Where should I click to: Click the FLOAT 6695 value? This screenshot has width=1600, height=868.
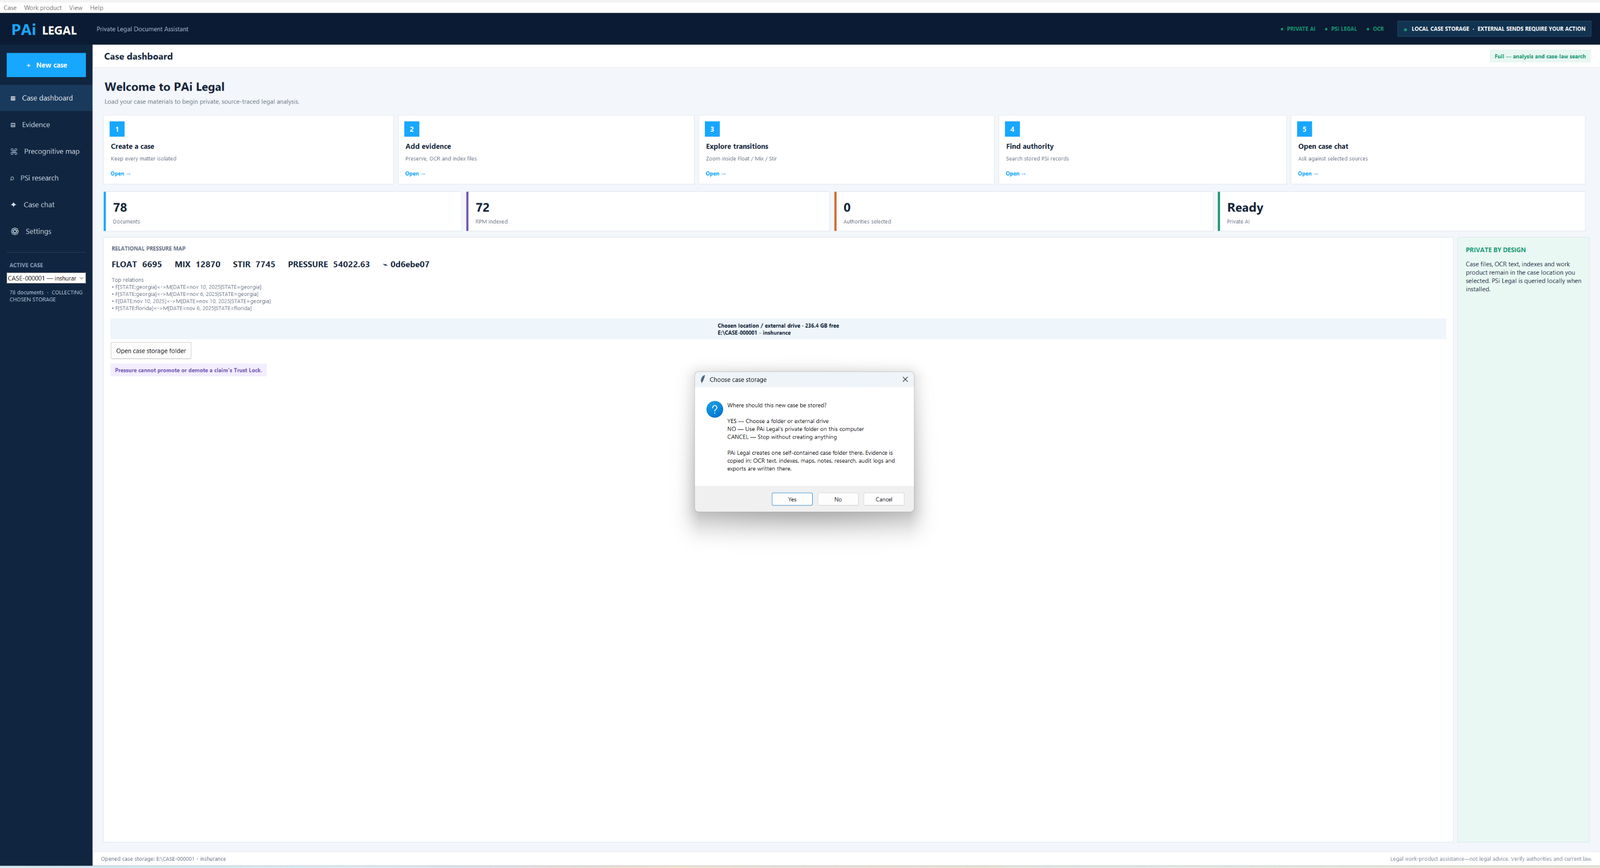tap(137, 264)
